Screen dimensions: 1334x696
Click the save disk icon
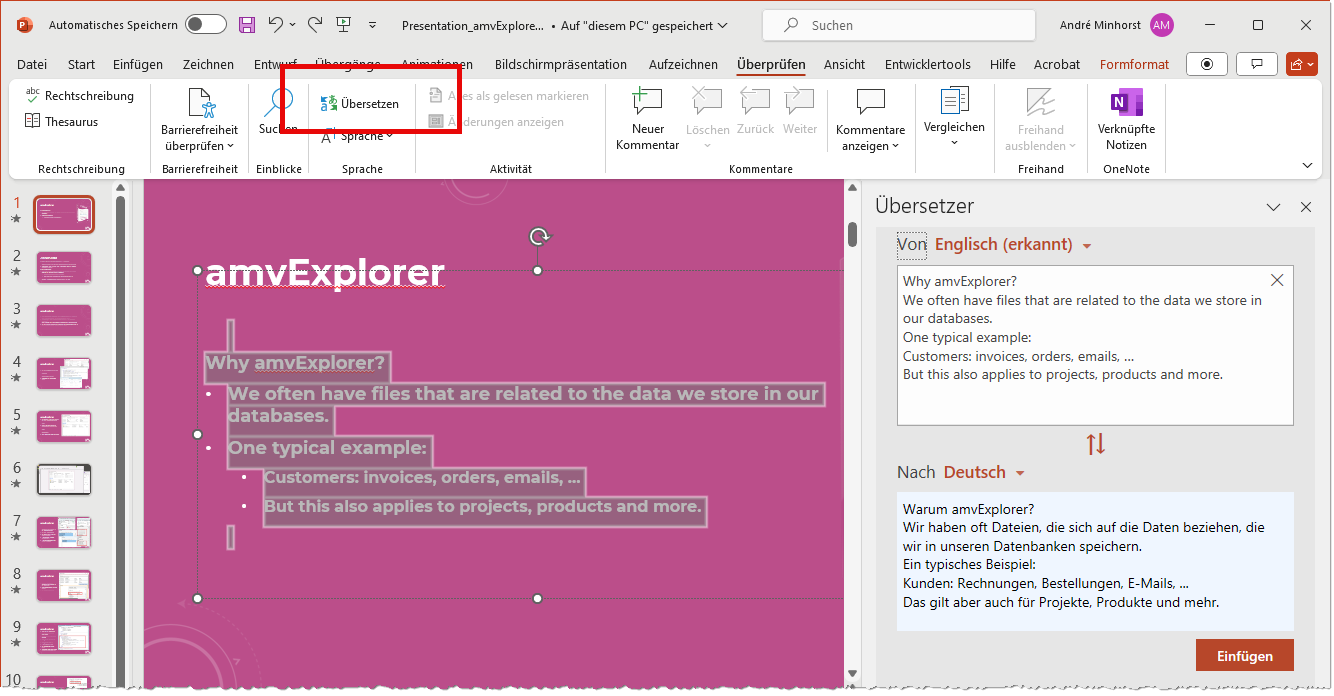(x=246, y=25)
